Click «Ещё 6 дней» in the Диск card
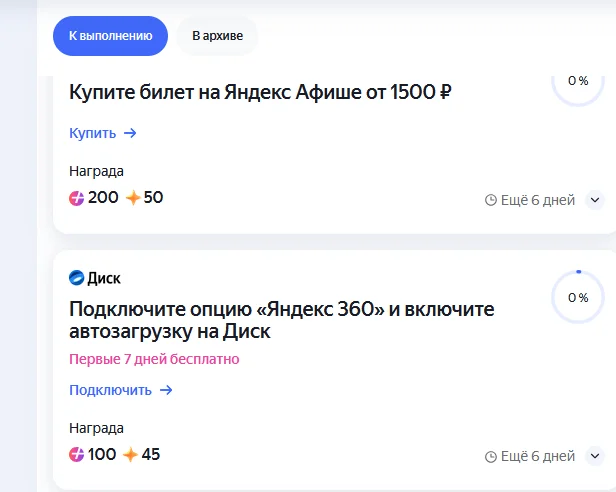 538,456
